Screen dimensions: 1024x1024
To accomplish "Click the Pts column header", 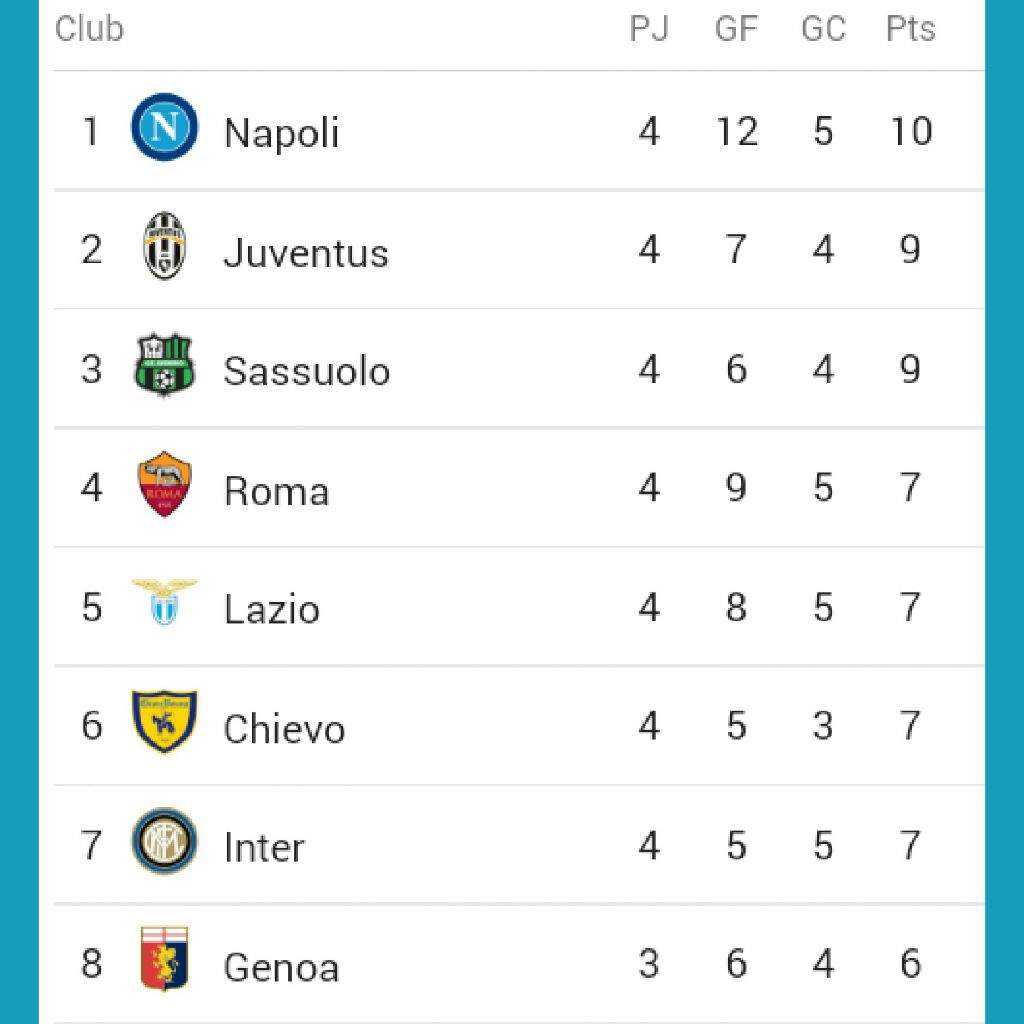I will tap(910, 29).
